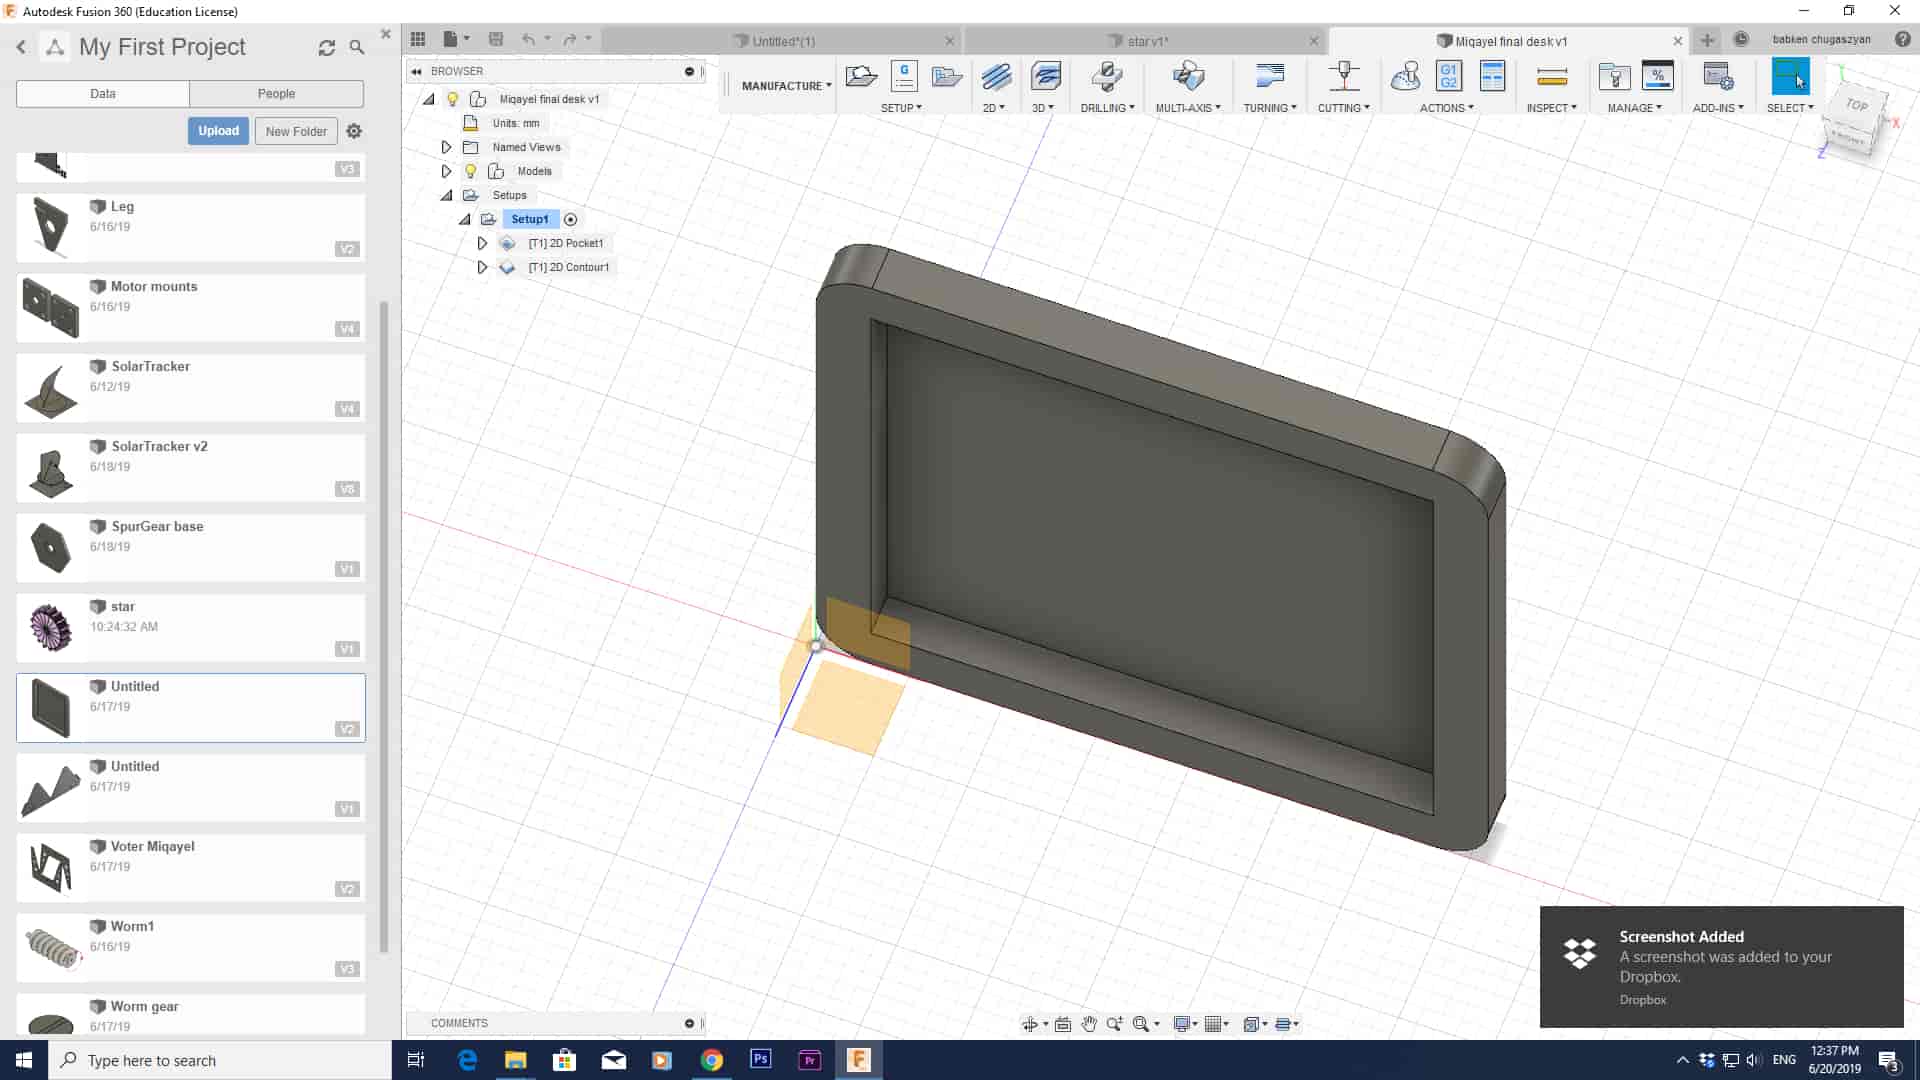Toggle lightbulb of Miqayel final desk v1

click(452, 99)
